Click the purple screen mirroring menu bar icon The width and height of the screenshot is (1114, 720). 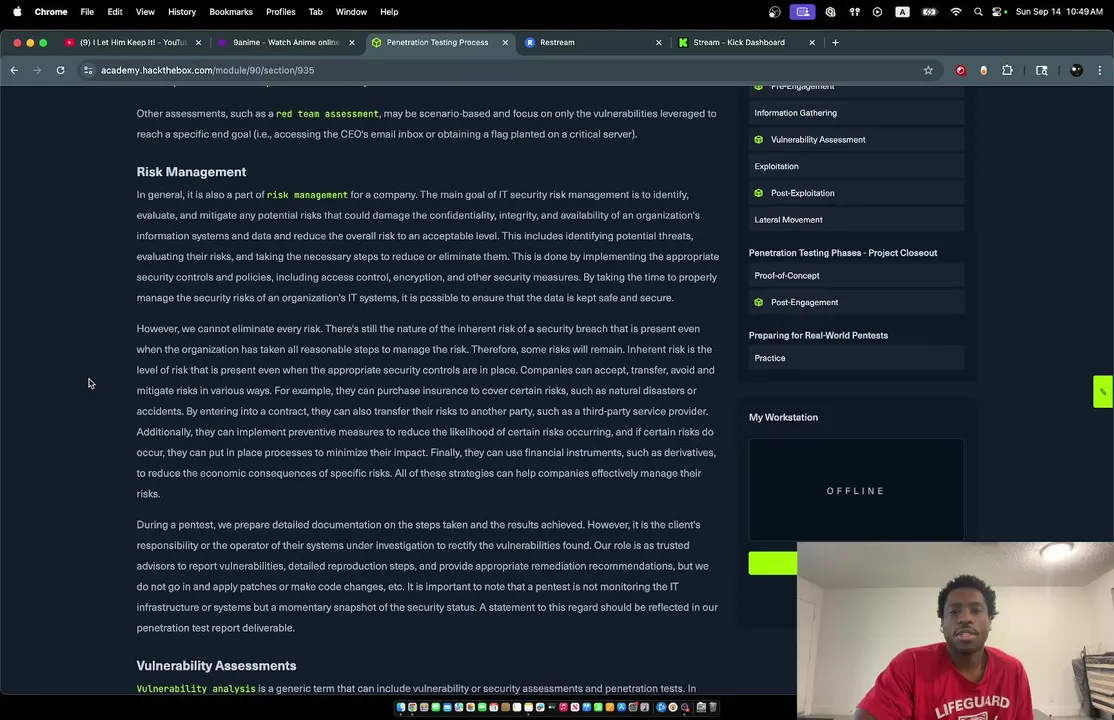[802, 11]
